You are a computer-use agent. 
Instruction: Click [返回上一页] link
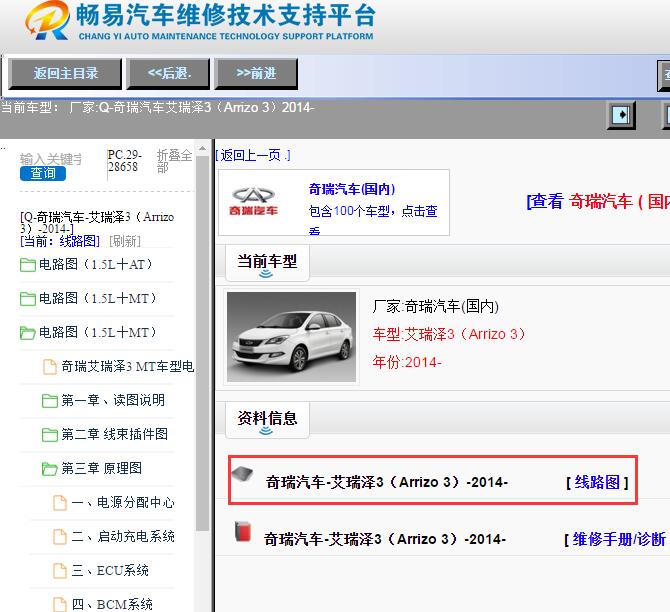[x=253, y=155]
